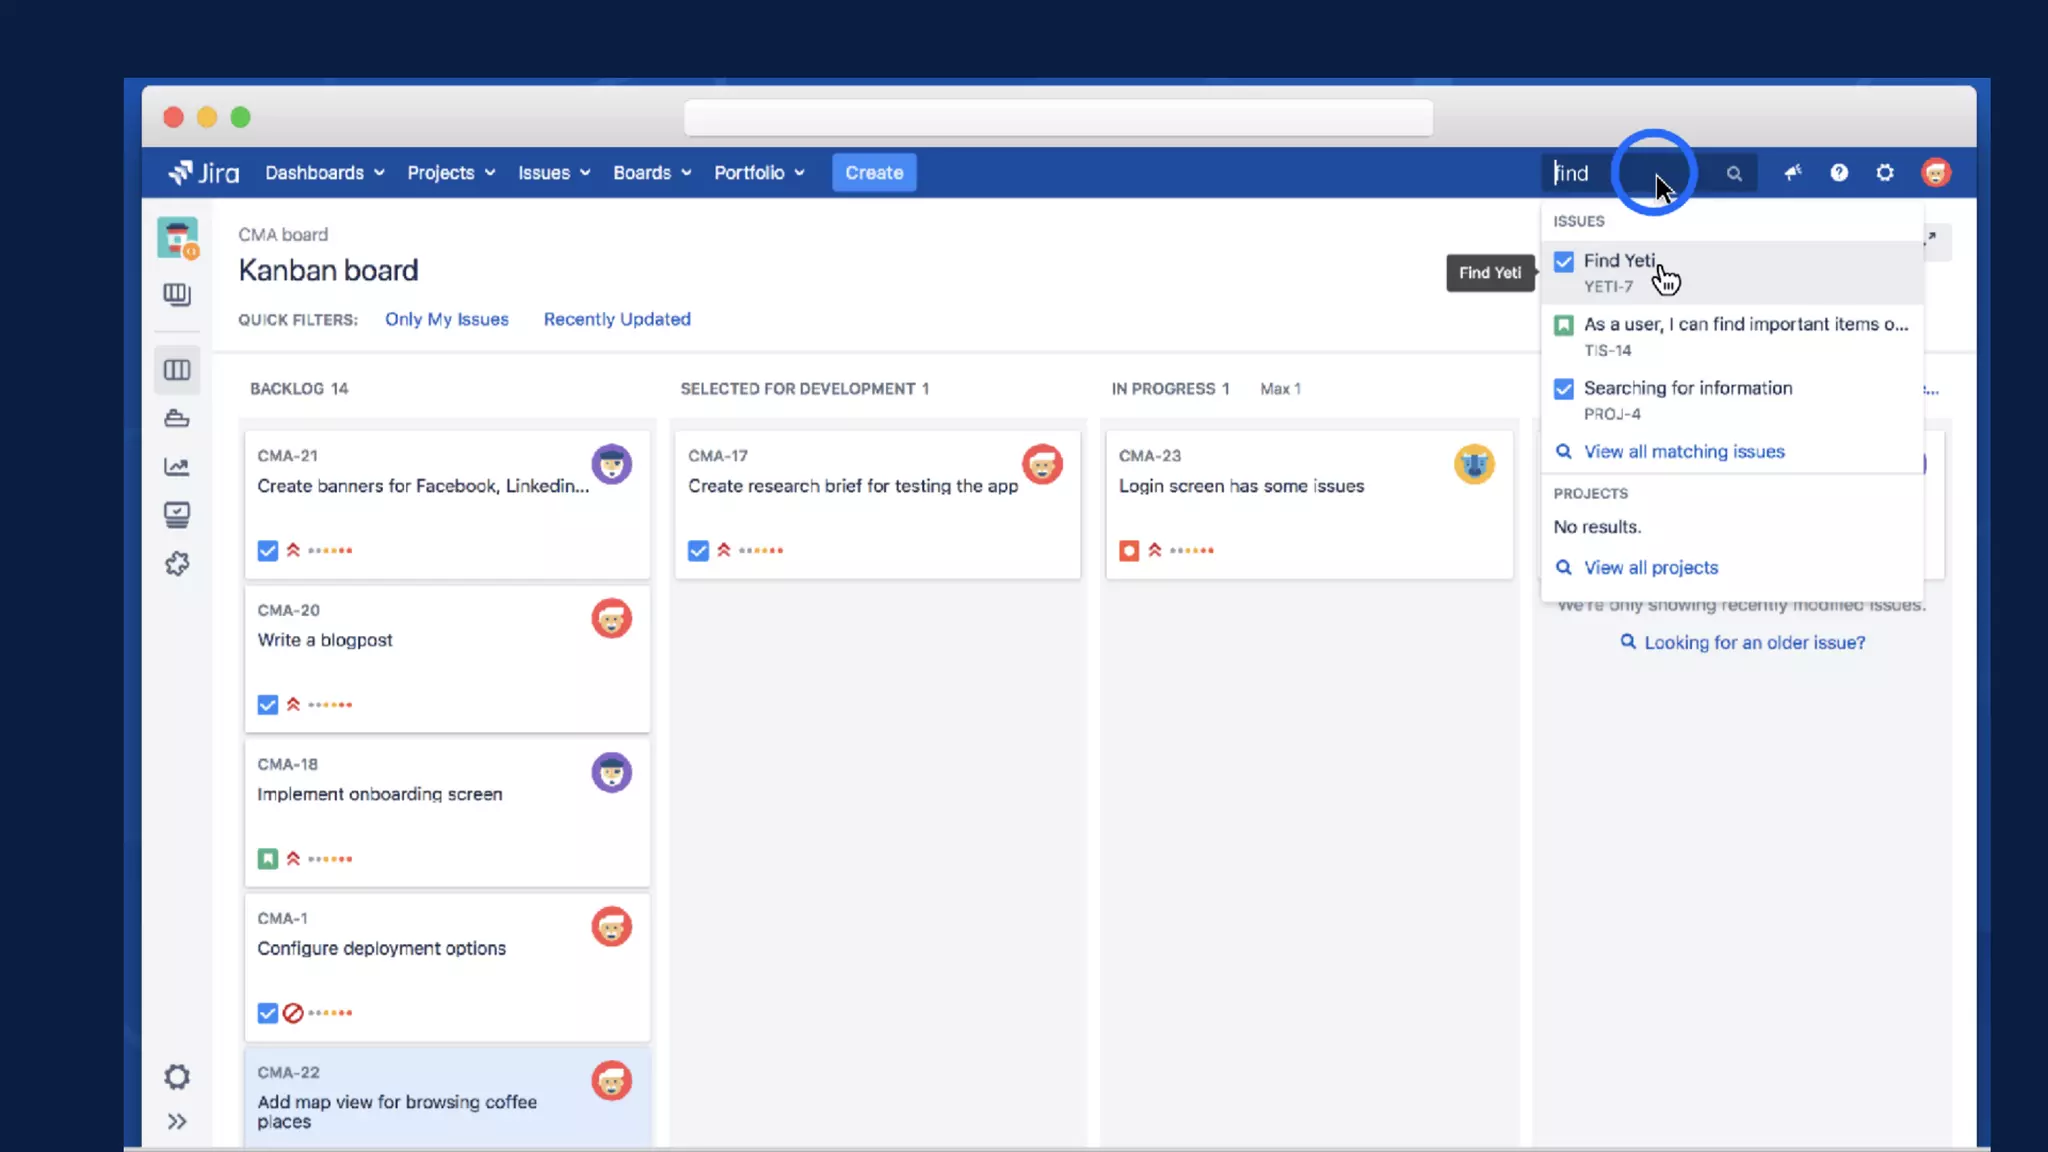
Task: Expand the Projects dropdown menu
Action: pos(451,173)
